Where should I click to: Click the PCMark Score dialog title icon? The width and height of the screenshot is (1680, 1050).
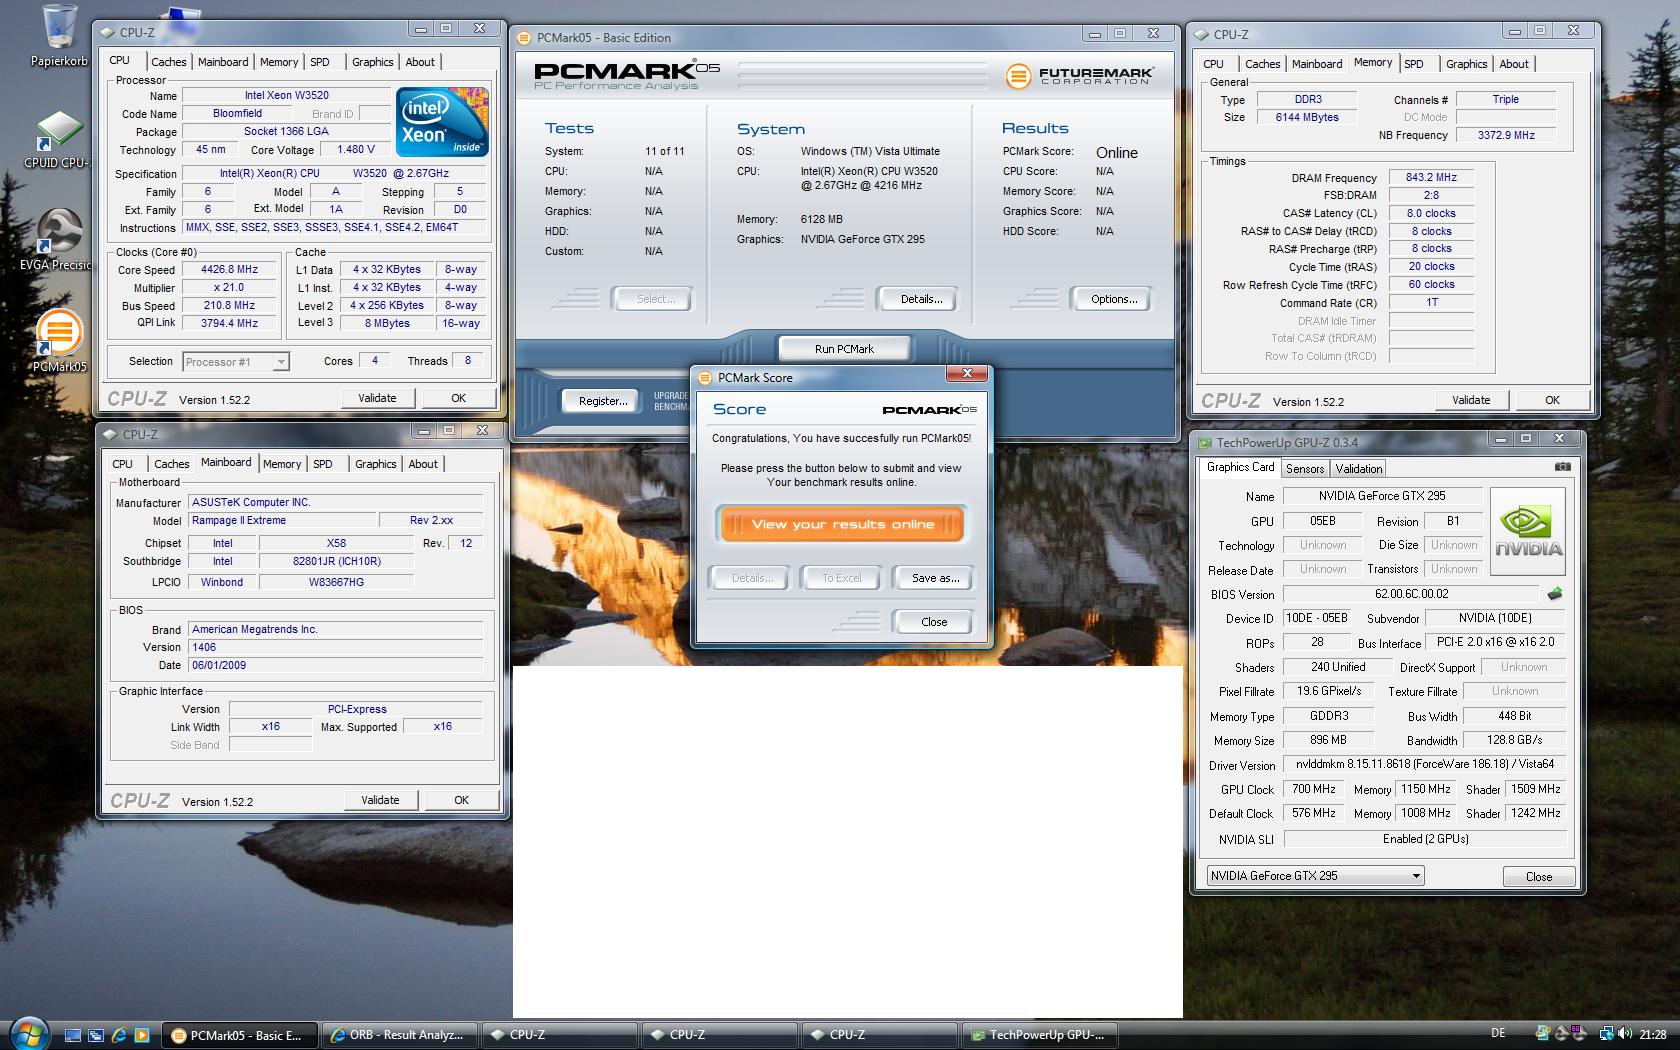click(x=706, y=377)
